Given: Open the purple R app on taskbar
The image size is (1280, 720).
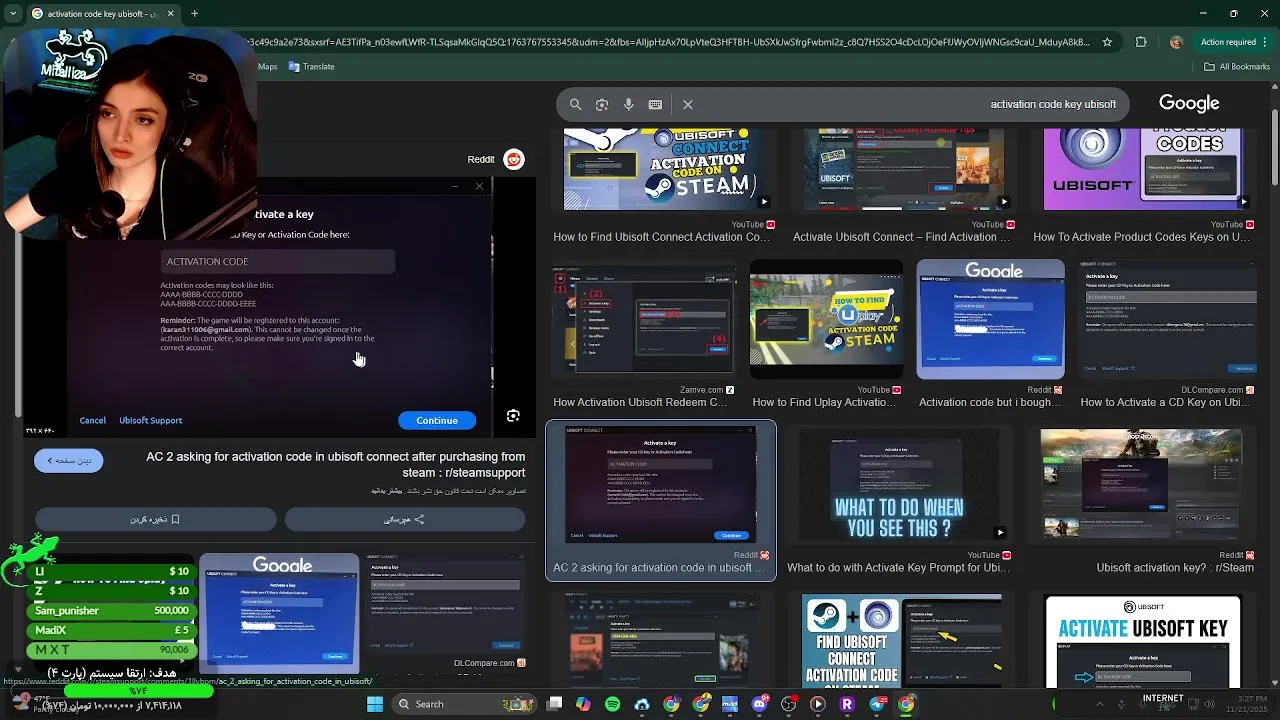Looking at the screenshot, I should tap(847, 704).
